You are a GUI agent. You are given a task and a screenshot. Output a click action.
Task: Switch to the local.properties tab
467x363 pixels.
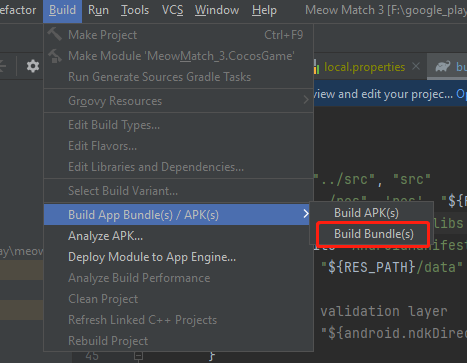click(x=364, y=67)
